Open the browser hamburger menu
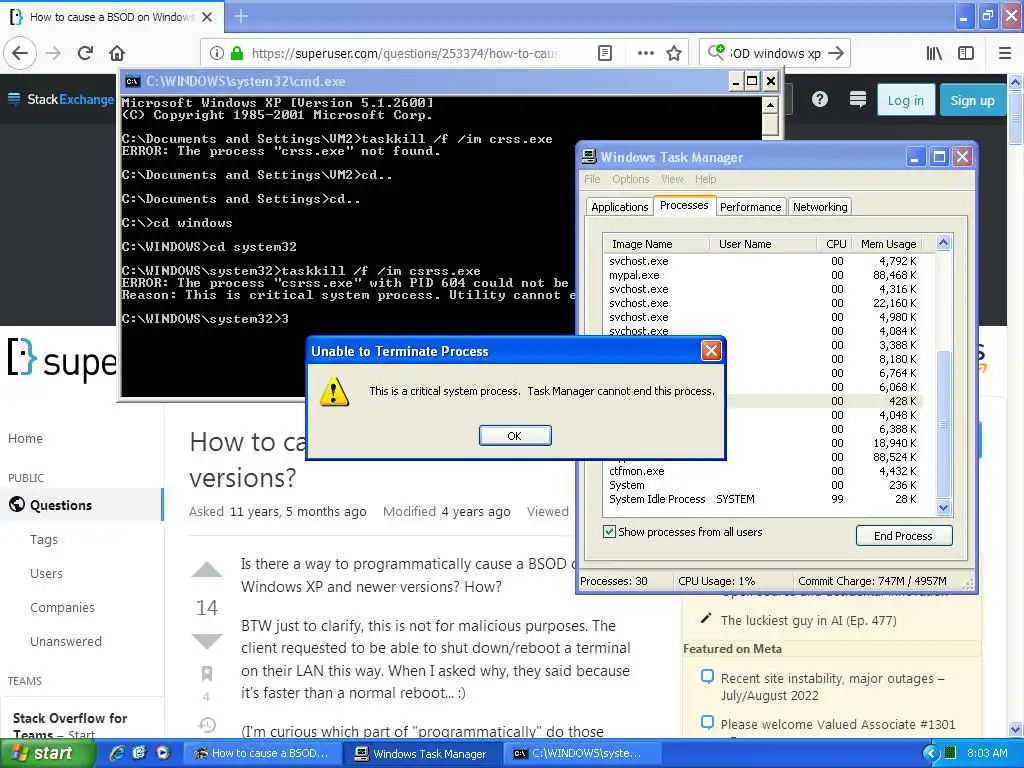Screen dimensions: 1024x768 (1005, 54)
